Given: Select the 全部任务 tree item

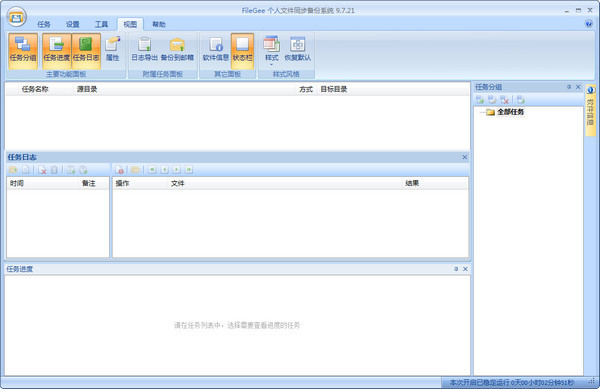Looking at the screenshot, I should [x=510, y=112].
